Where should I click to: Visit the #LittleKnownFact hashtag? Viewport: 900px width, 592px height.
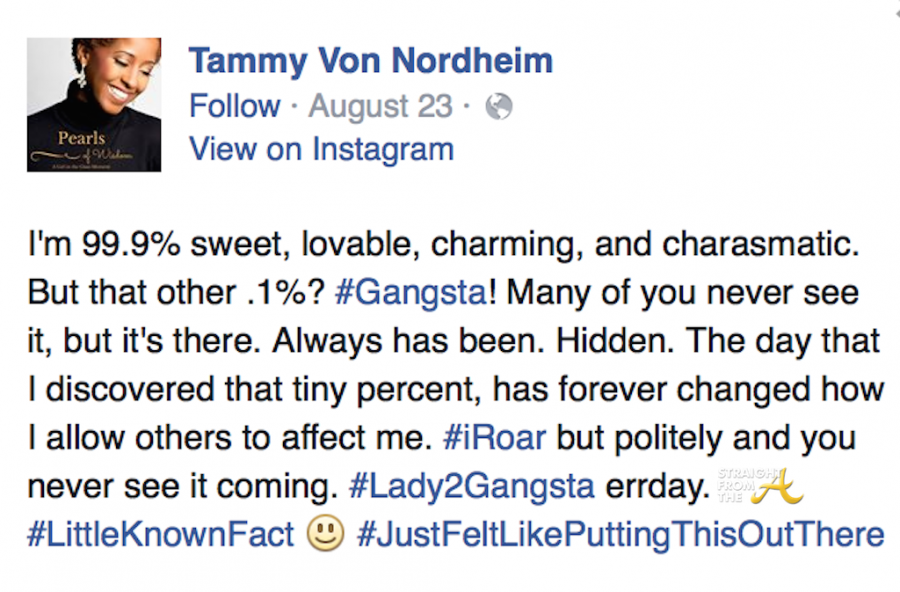tap(161, 533)
